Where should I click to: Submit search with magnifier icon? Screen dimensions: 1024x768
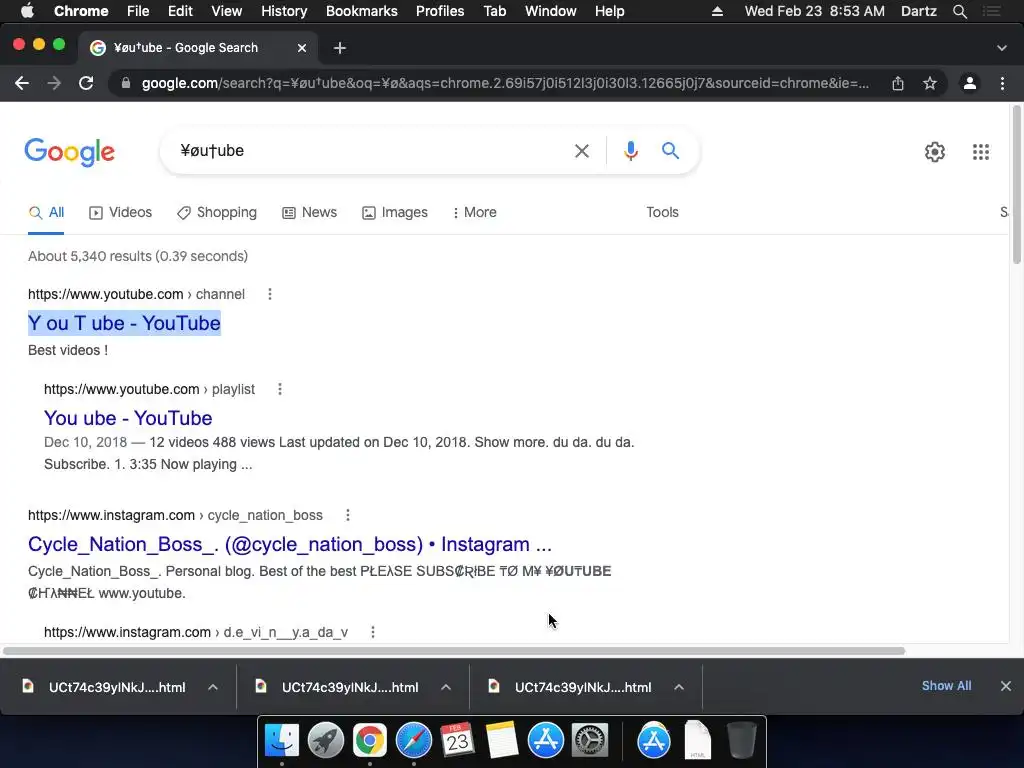670,151
